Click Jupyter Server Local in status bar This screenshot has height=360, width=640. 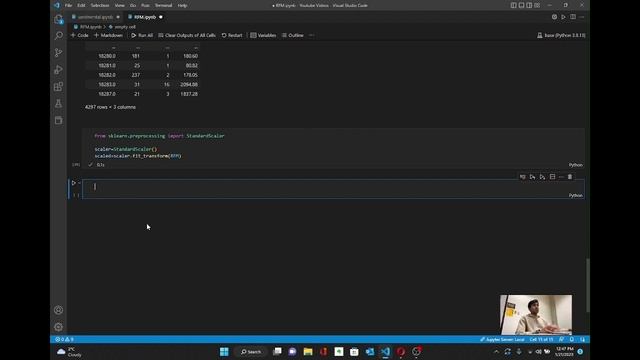[x=502, y=339]
